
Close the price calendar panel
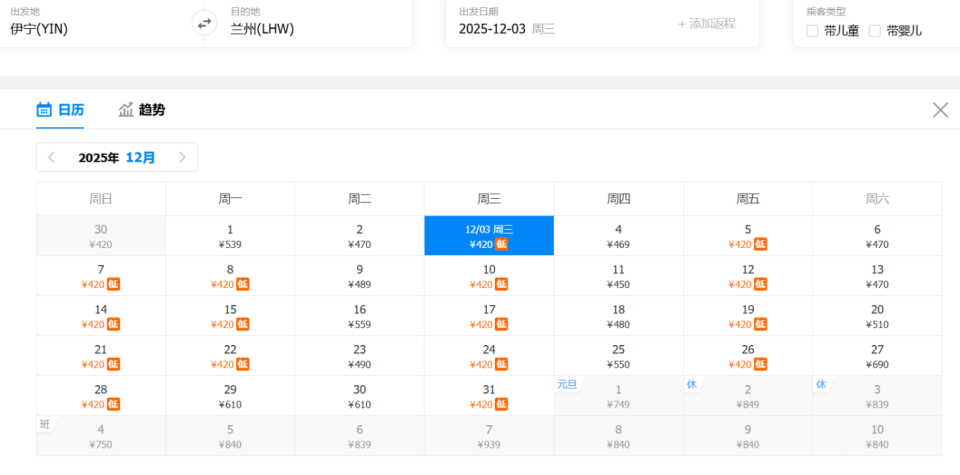[x=940, y=110]
